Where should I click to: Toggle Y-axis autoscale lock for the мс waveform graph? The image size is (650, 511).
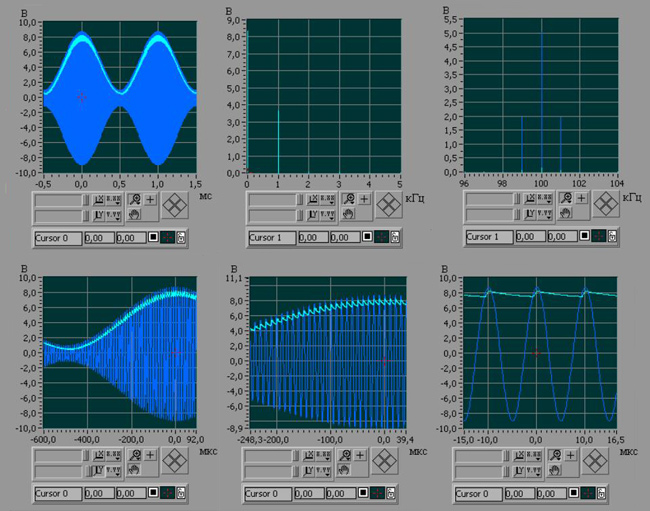coord(99,215)
